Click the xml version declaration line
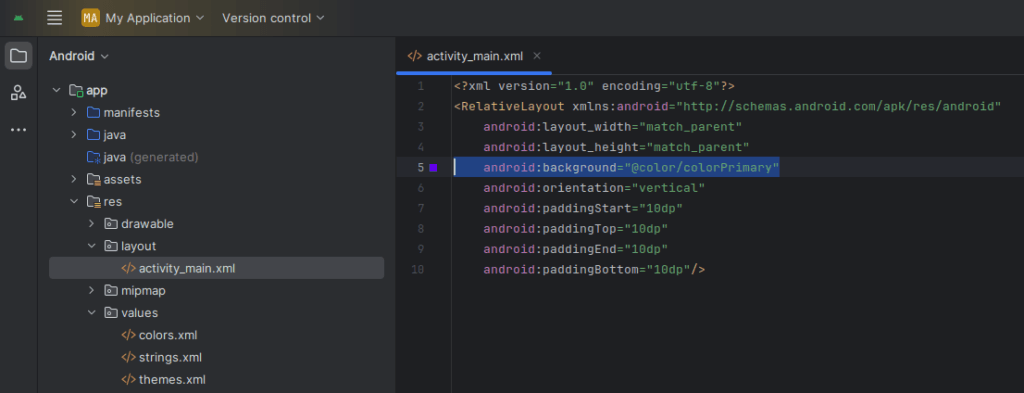 (594, 86)
